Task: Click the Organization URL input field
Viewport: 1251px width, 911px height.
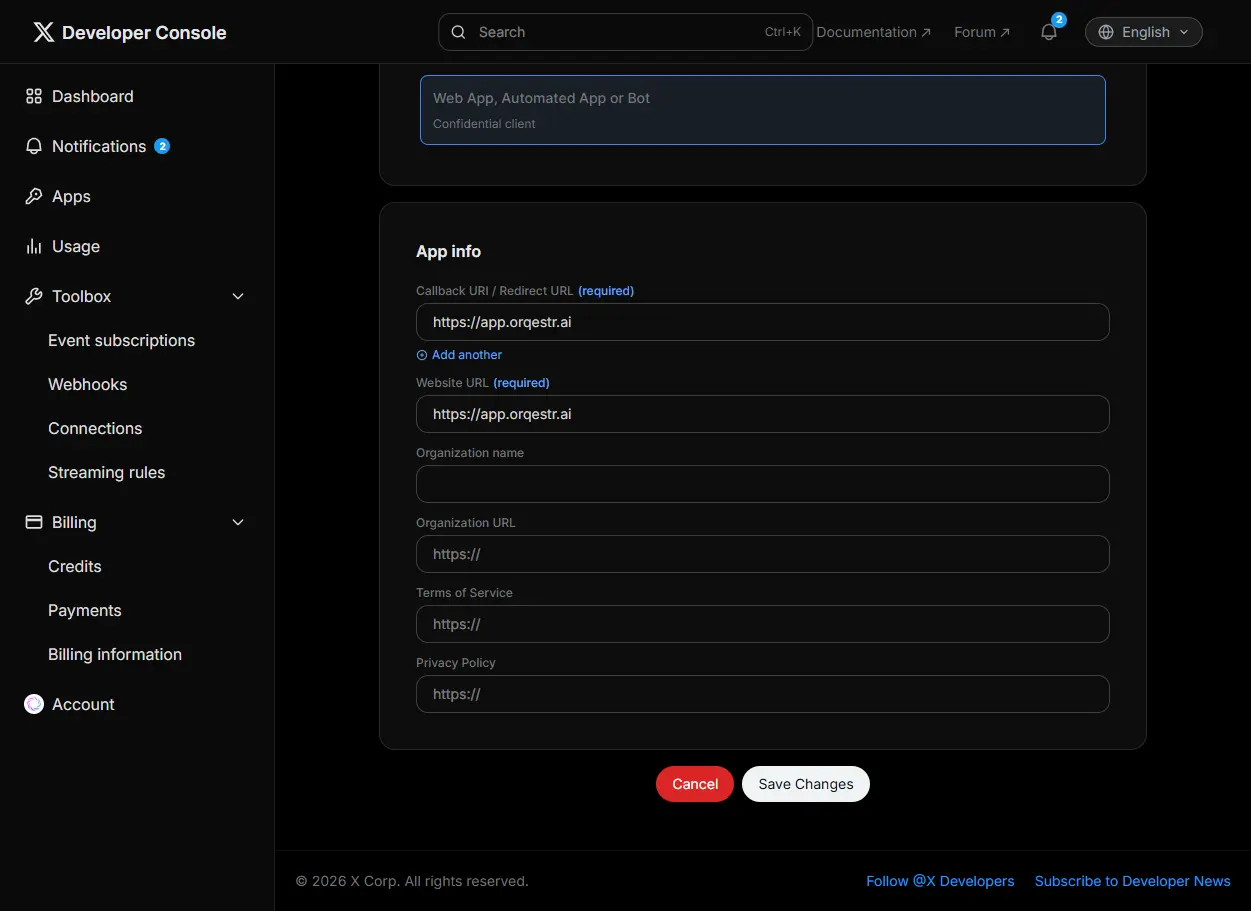Action: click(763, 554)
